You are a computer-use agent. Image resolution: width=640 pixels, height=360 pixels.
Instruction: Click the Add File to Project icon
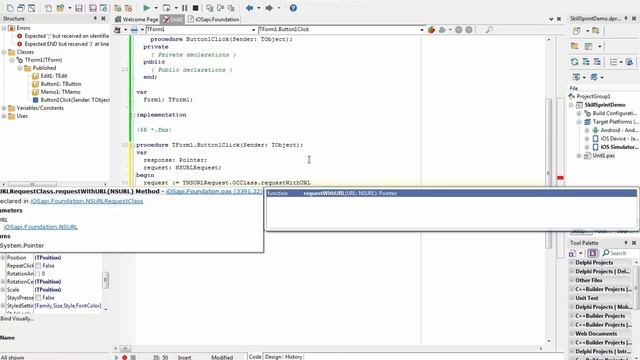118,8
